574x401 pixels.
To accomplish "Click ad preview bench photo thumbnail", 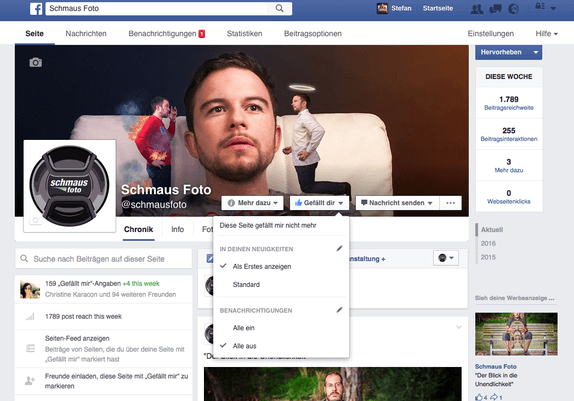I will (x=516, y=334).
